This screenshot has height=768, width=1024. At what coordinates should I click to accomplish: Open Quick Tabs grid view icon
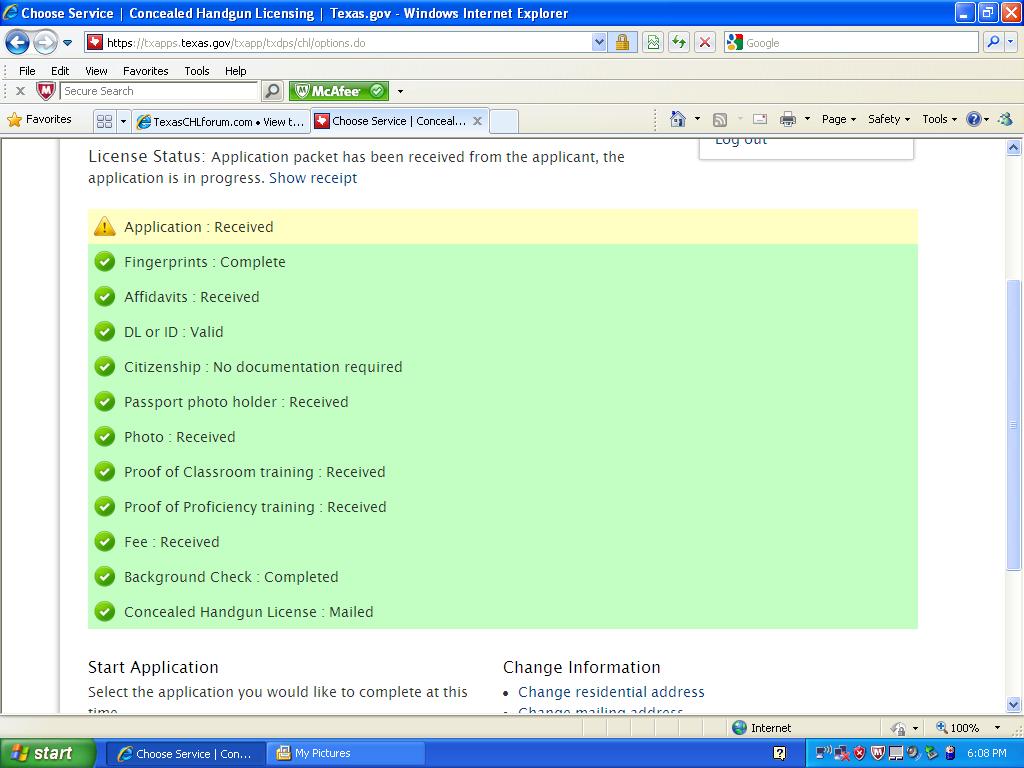tap(104, 121)
